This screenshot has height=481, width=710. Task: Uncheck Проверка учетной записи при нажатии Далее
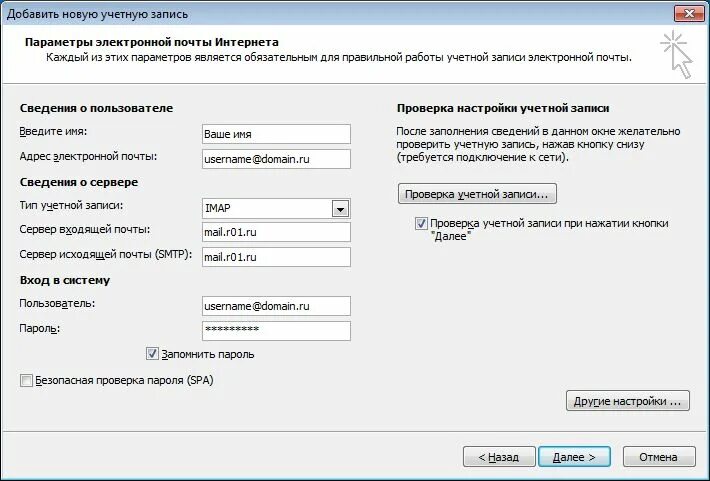(421, 224)
